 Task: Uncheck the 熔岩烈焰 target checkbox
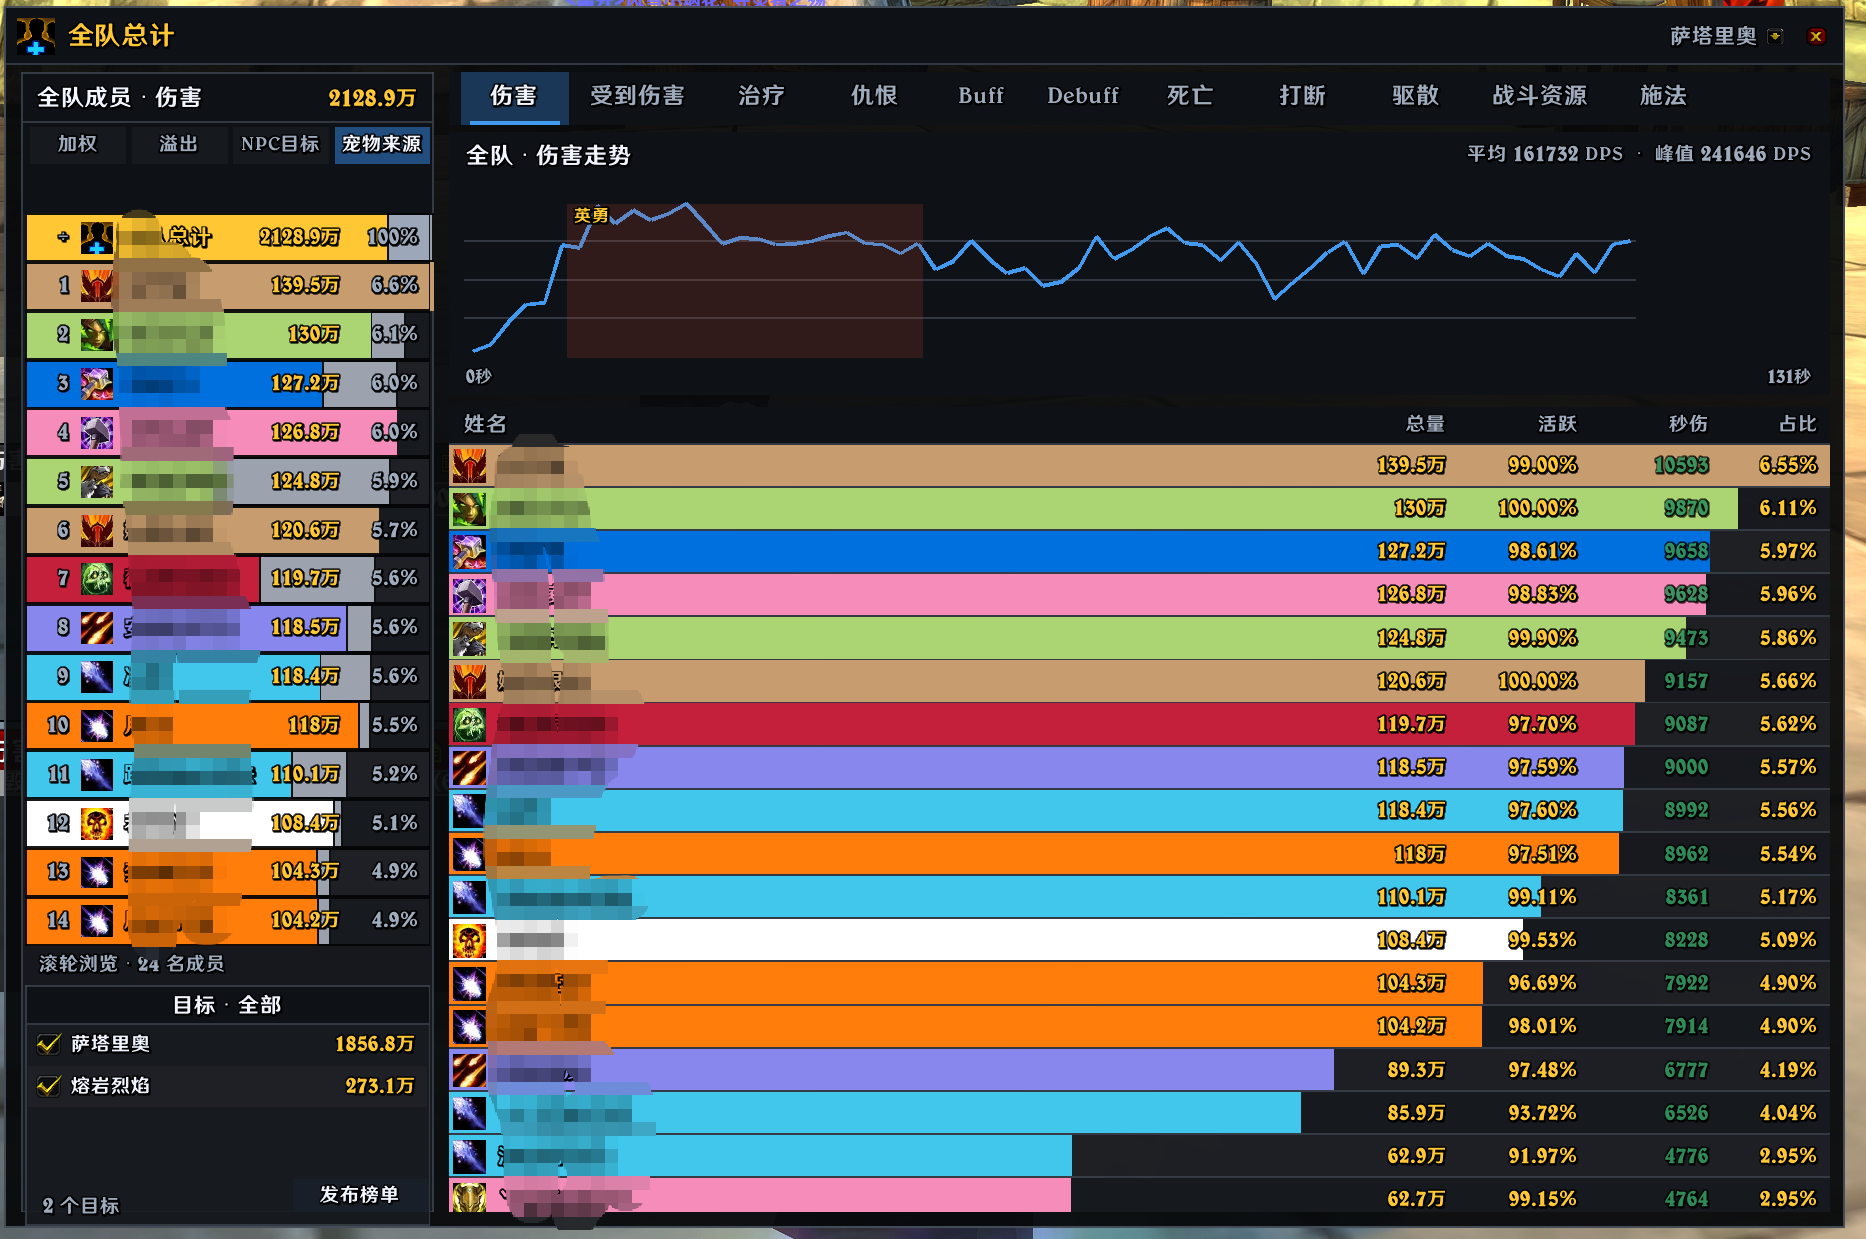pyautogui.click(x=48, y=1086)
